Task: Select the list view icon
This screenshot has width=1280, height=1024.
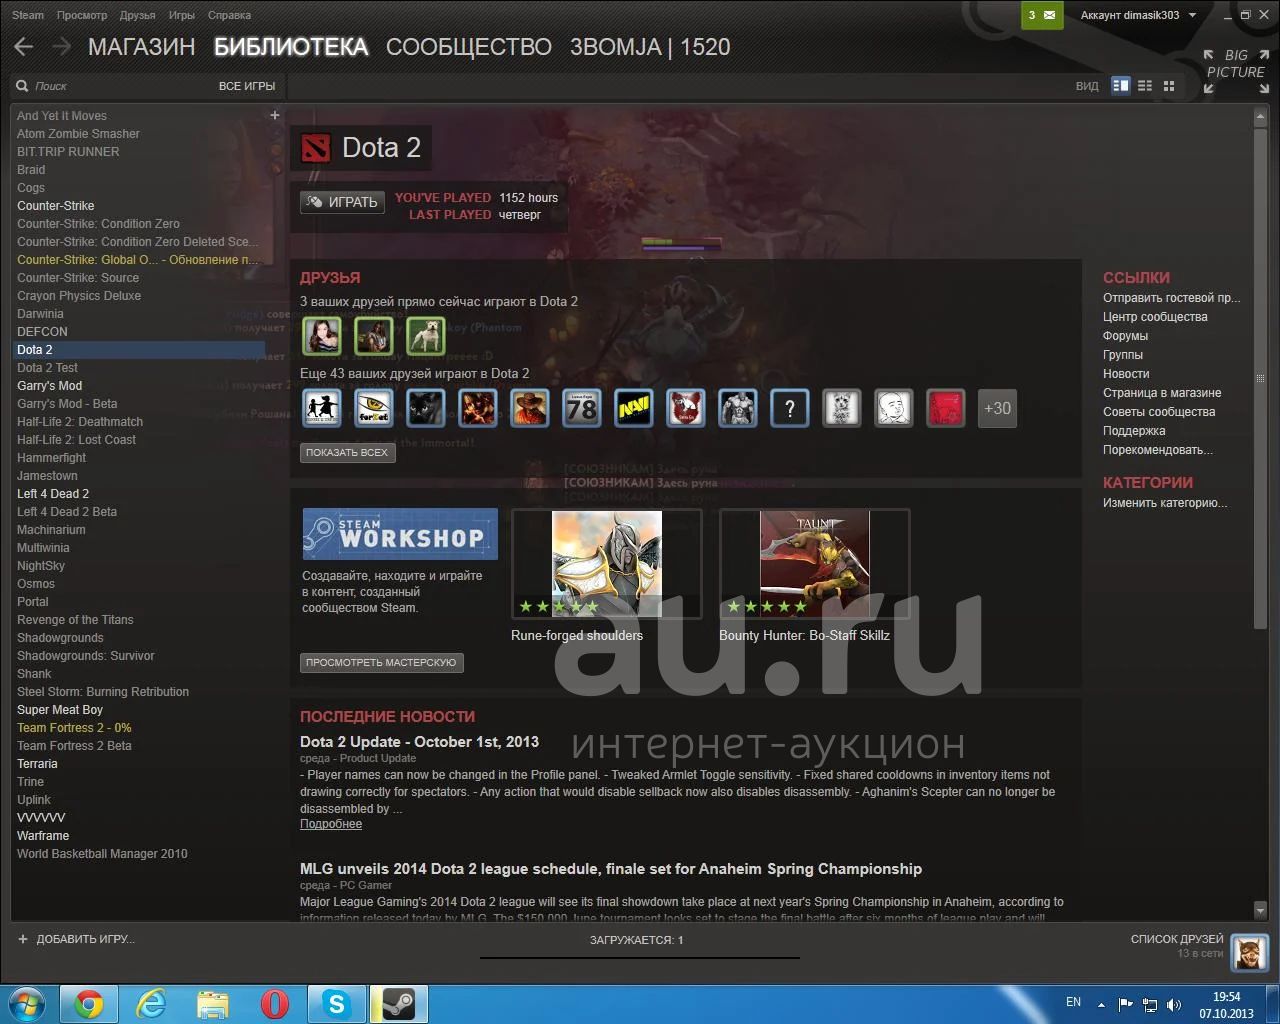Action: [1145, 86]
